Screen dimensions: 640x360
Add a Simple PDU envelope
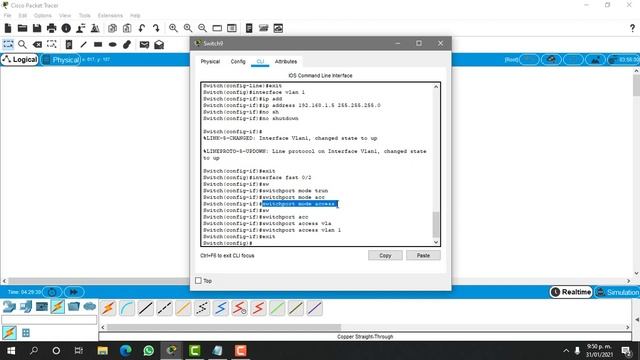(x=144, y=44)
